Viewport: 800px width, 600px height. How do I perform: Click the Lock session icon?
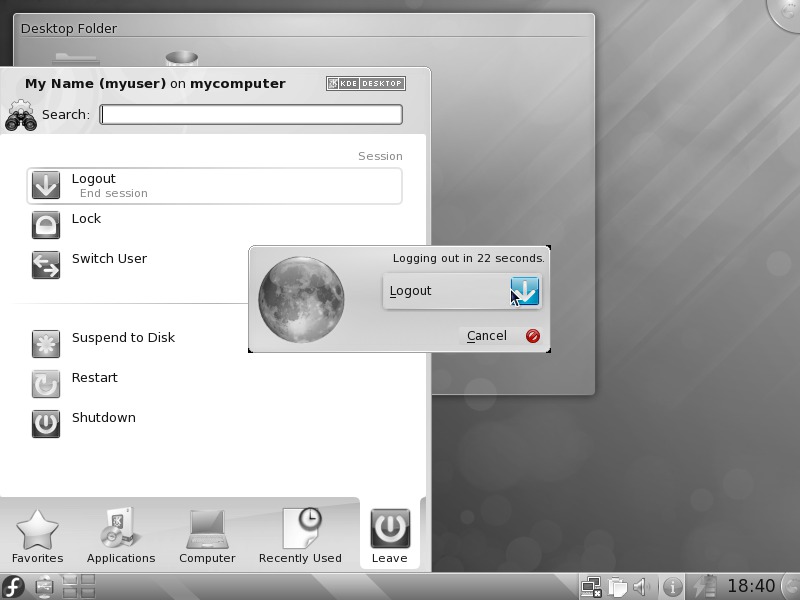click(46, 225)
